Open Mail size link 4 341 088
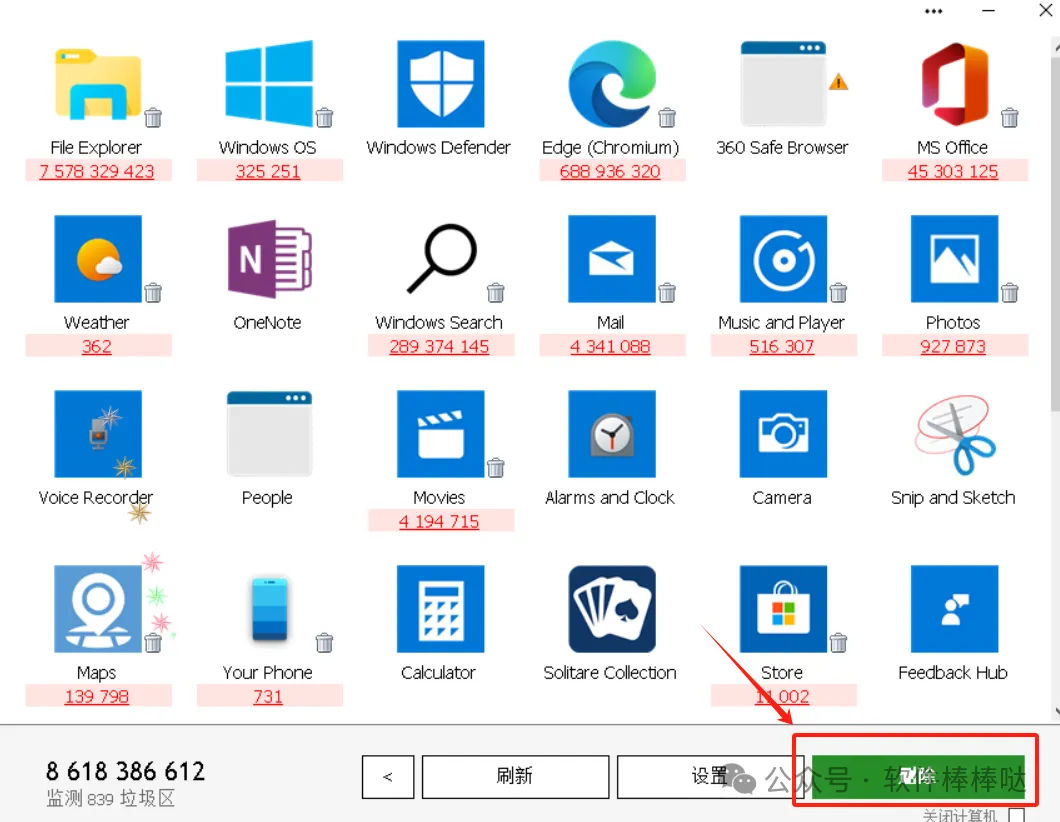Viewport: 1060px width, 822px height. click(610, 347)
